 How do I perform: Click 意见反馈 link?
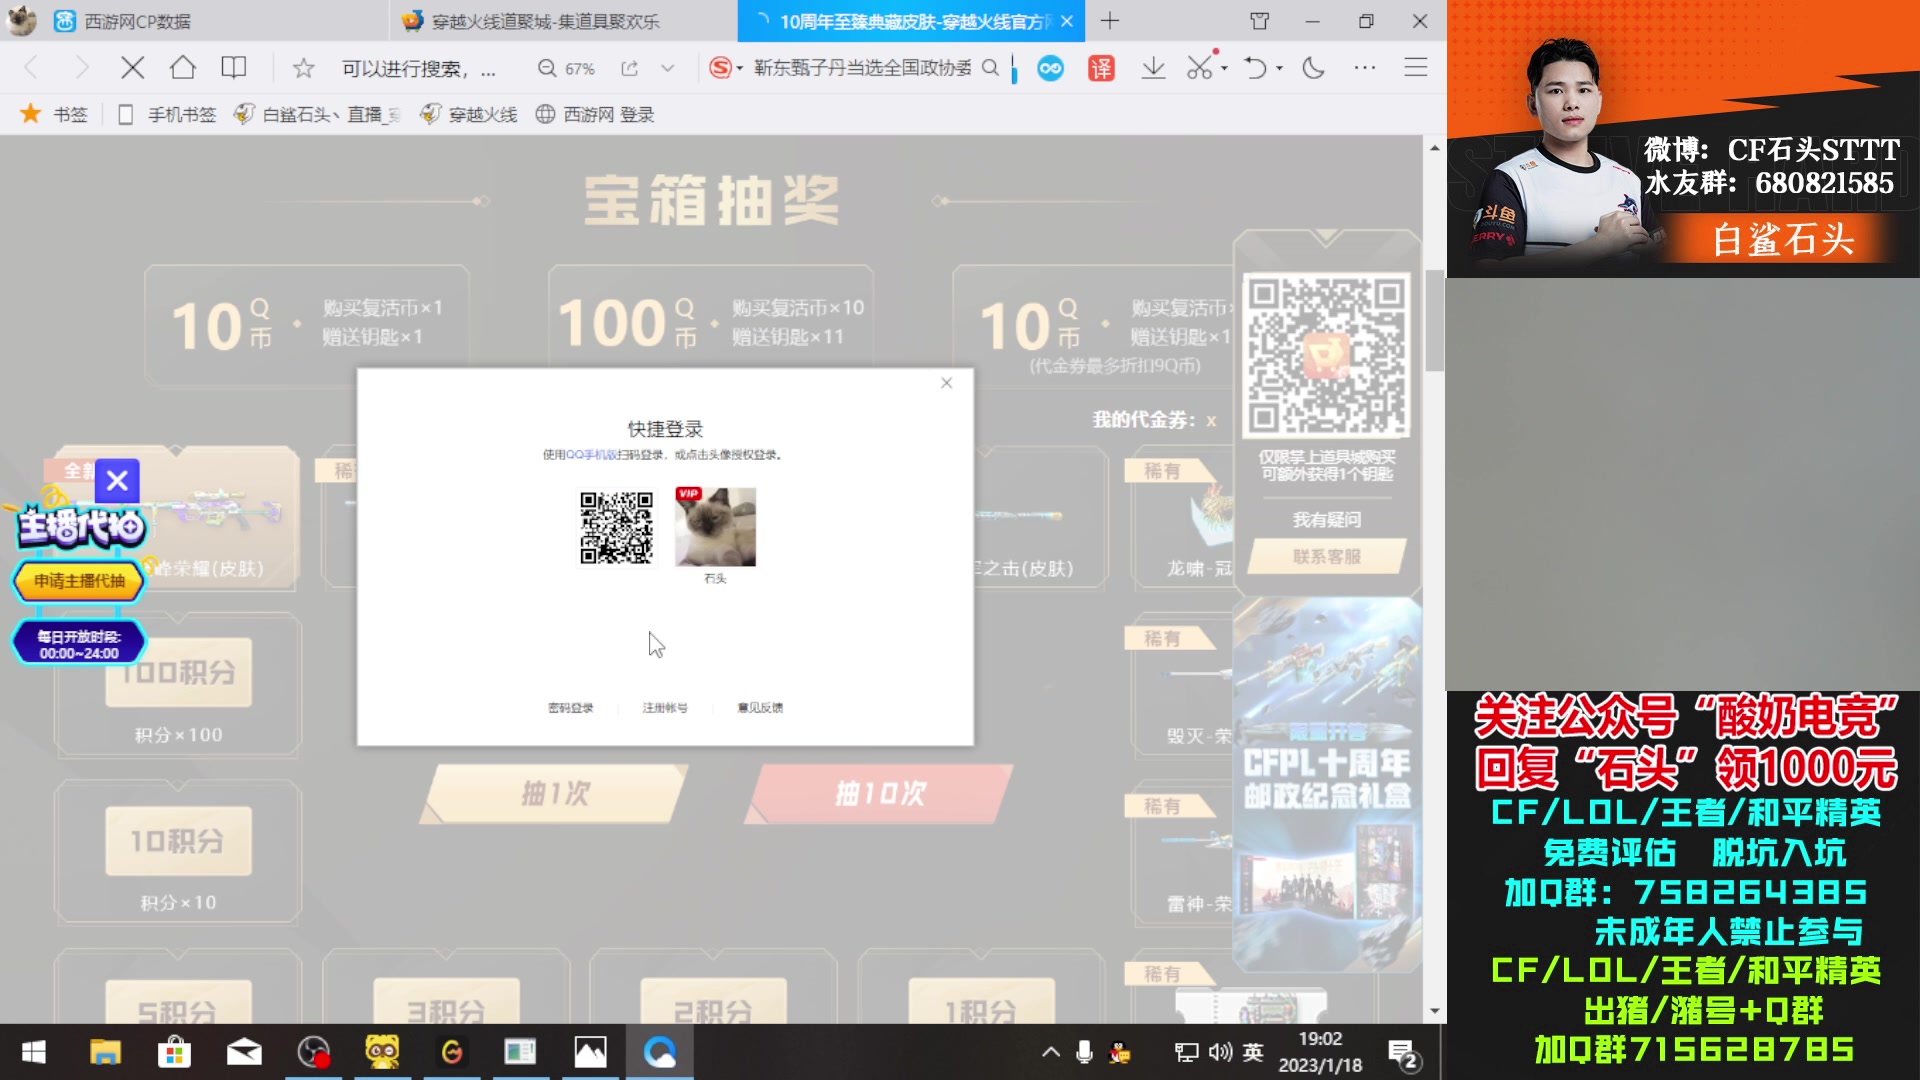pos(760,707)
